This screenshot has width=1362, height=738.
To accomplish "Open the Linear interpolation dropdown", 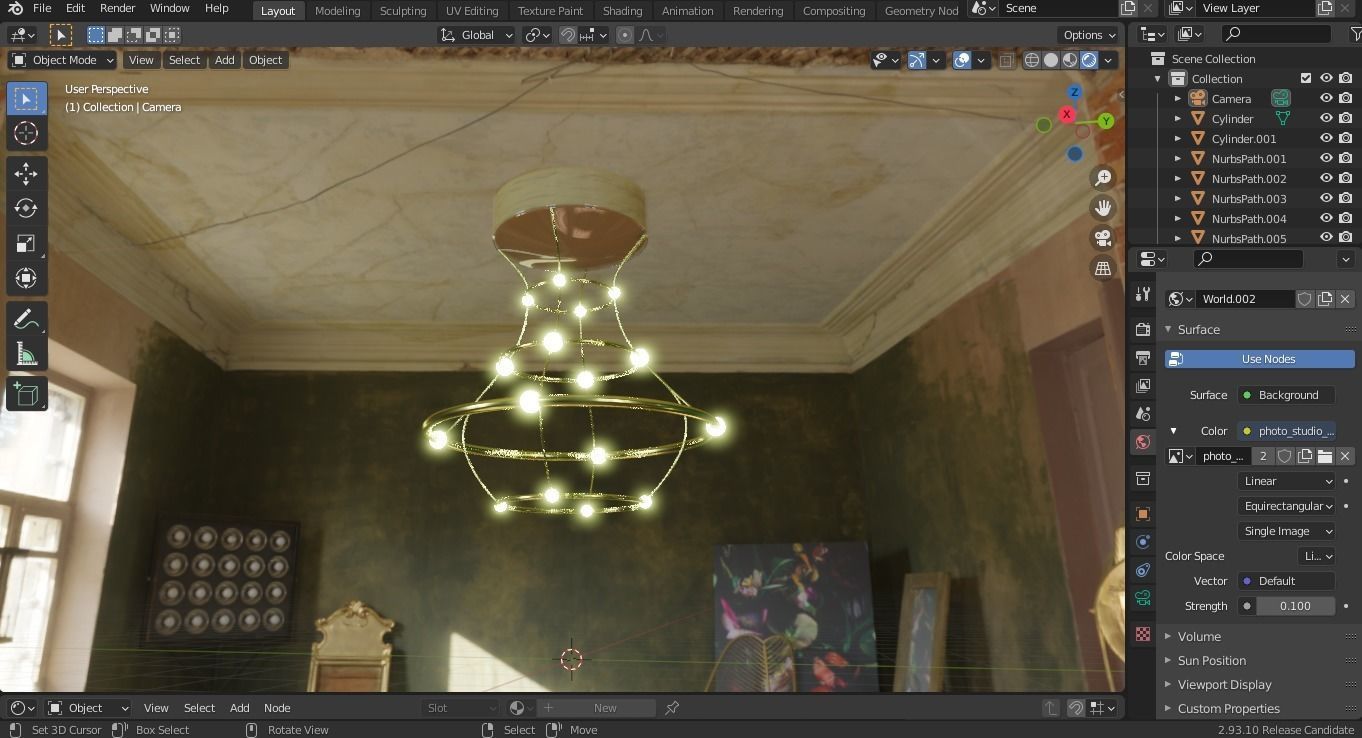I will tap(1286, 481).
